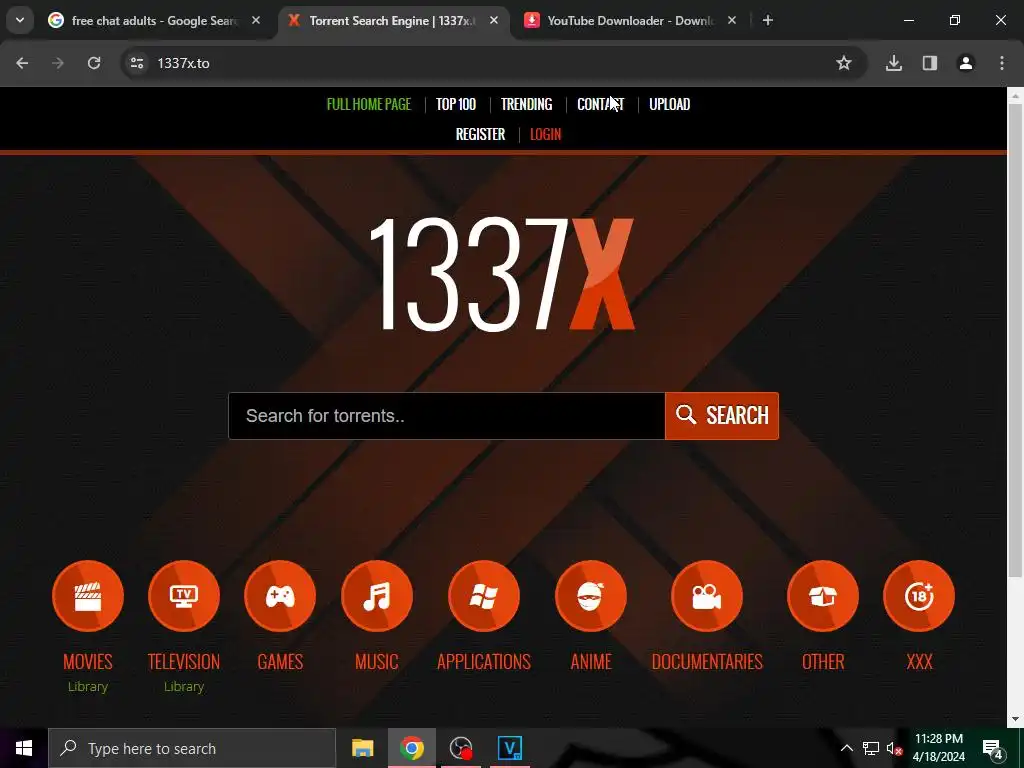Open Chrome three-dot menu
The height and width of the screenshot is (768, 1024).
click(1002, 63)
